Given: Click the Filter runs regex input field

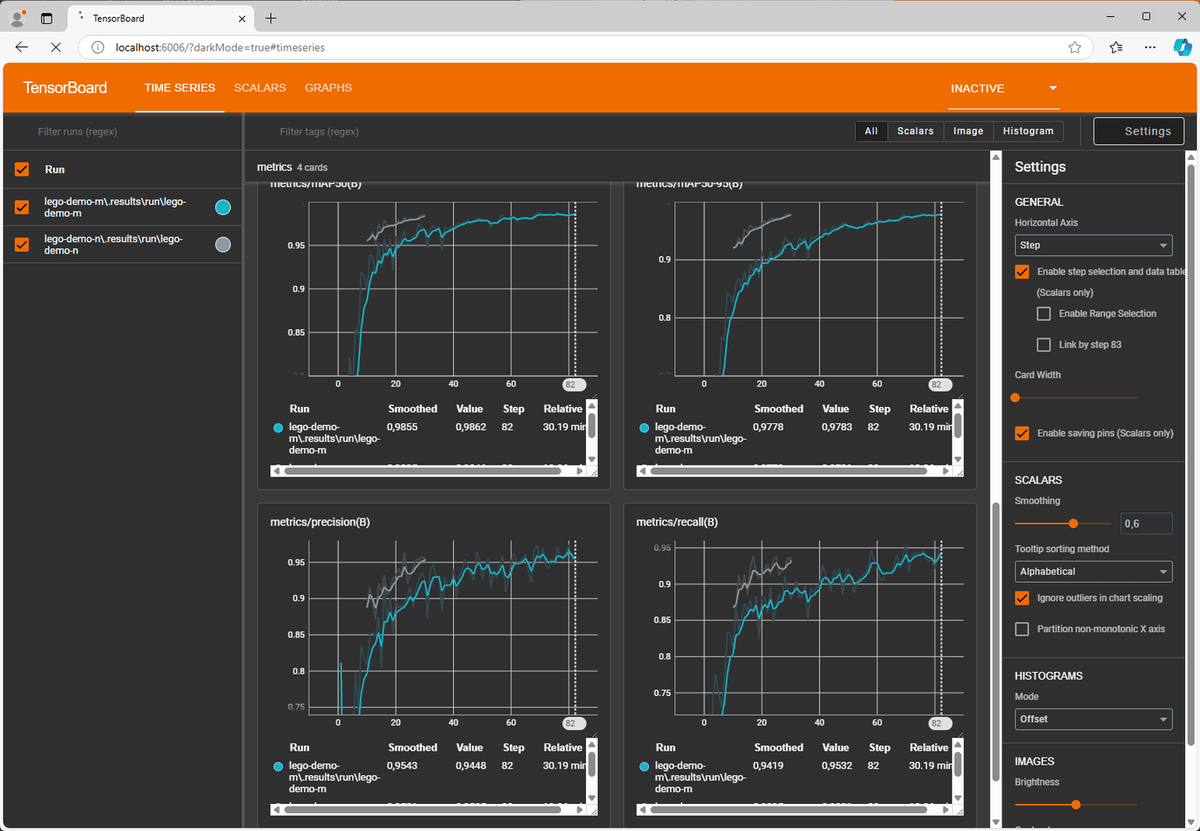Looking at the screenshot, I should click(122, 131).
